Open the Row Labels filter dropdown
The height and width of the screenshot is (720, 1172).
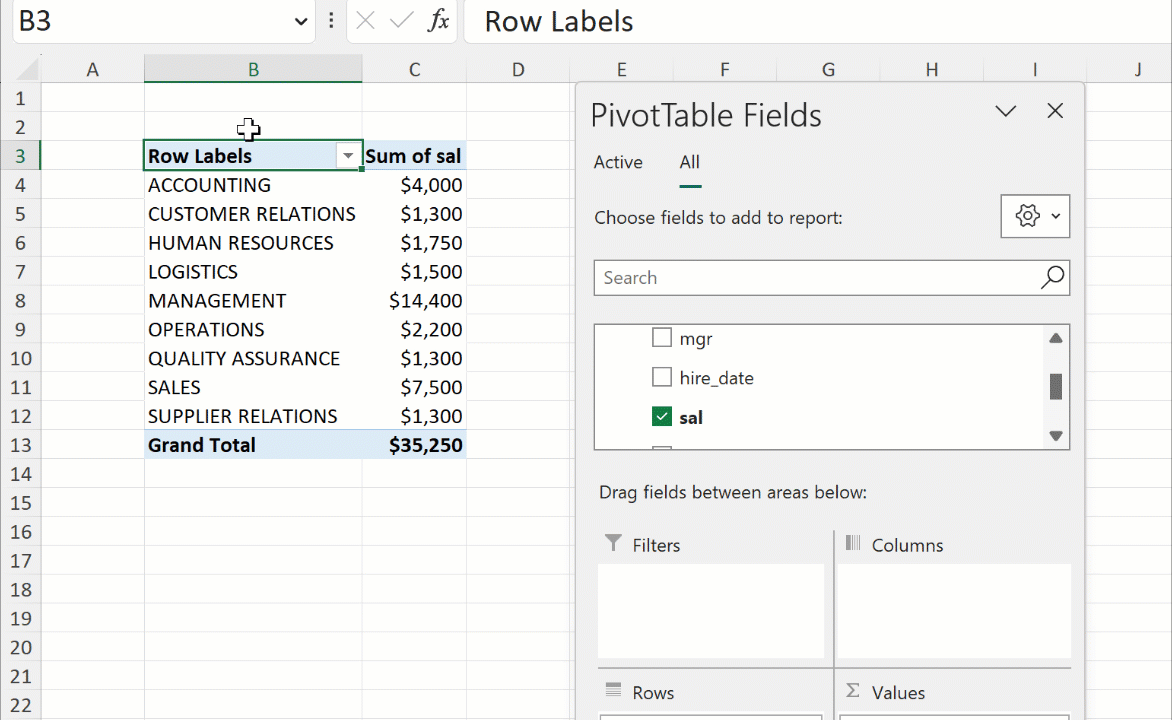[x=348, y=157]
